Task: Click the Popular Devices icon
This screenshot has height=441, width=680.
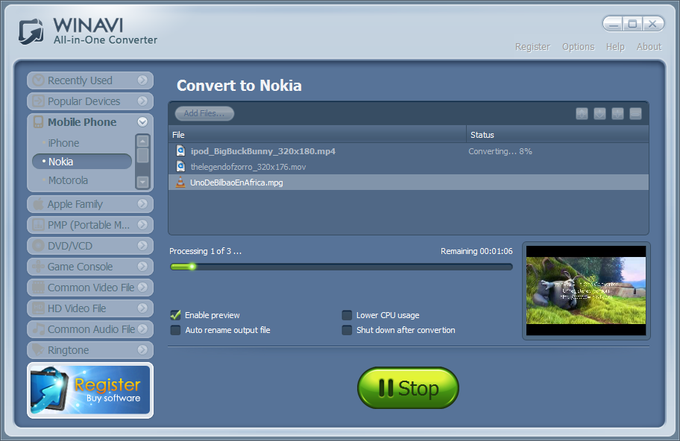Action: [39, 101]
